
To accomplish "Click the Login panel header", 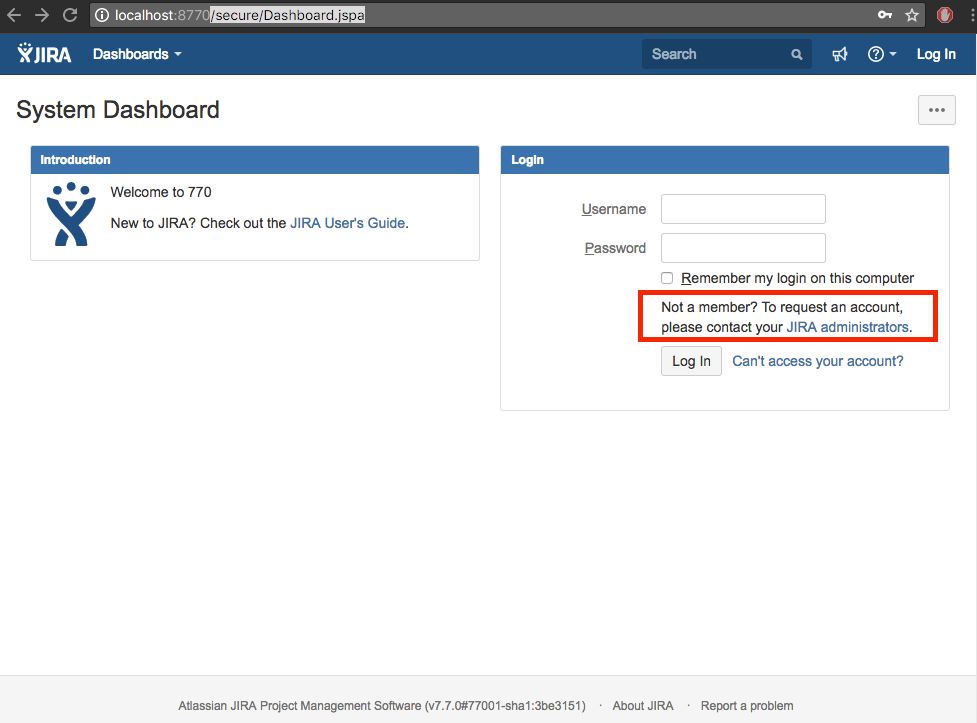I will tap(725, 160).
